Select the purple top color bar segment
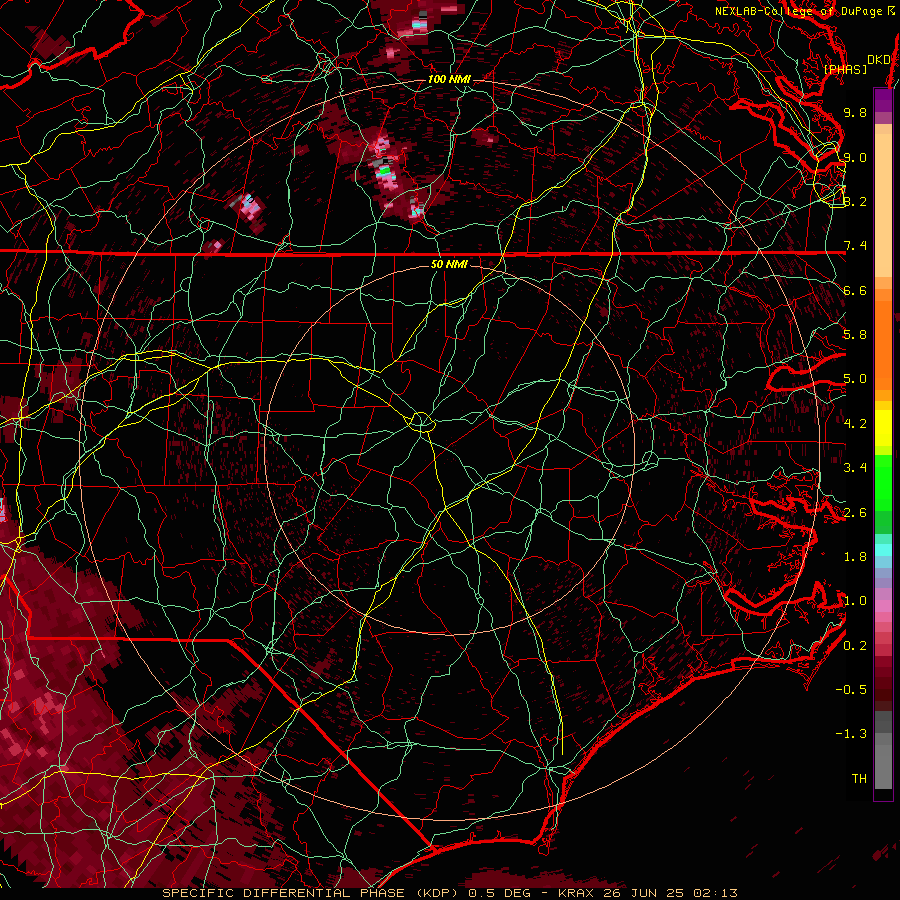 (x=883, y=101)
